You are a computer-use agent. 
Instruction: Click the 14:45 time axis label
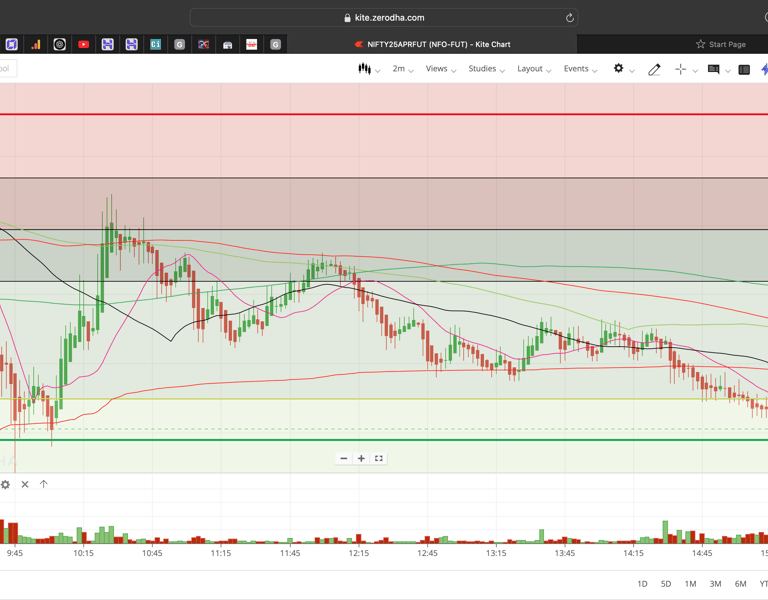pos(702,553)
